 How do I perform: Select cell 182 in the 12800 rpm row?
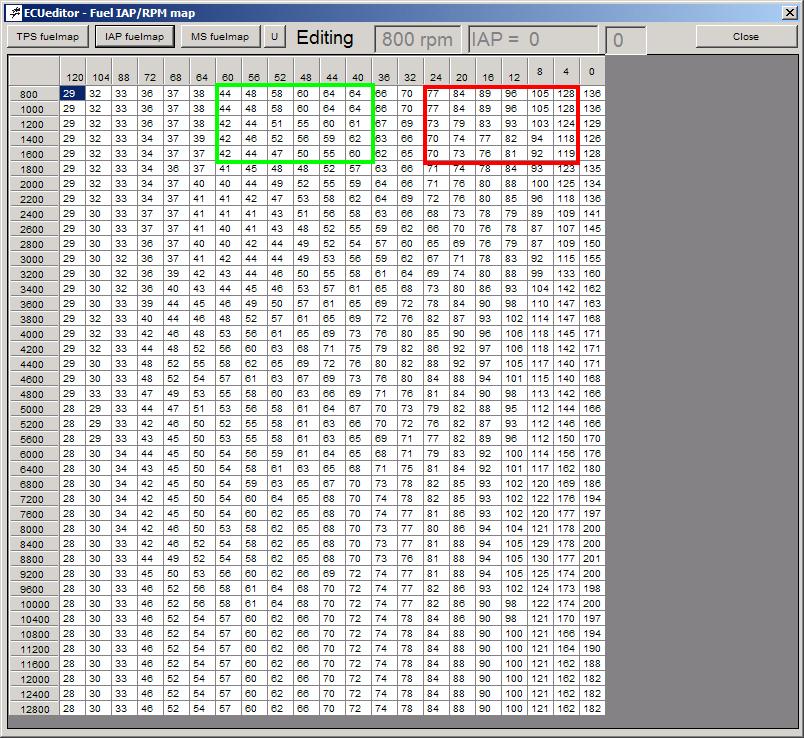[592, 709]
